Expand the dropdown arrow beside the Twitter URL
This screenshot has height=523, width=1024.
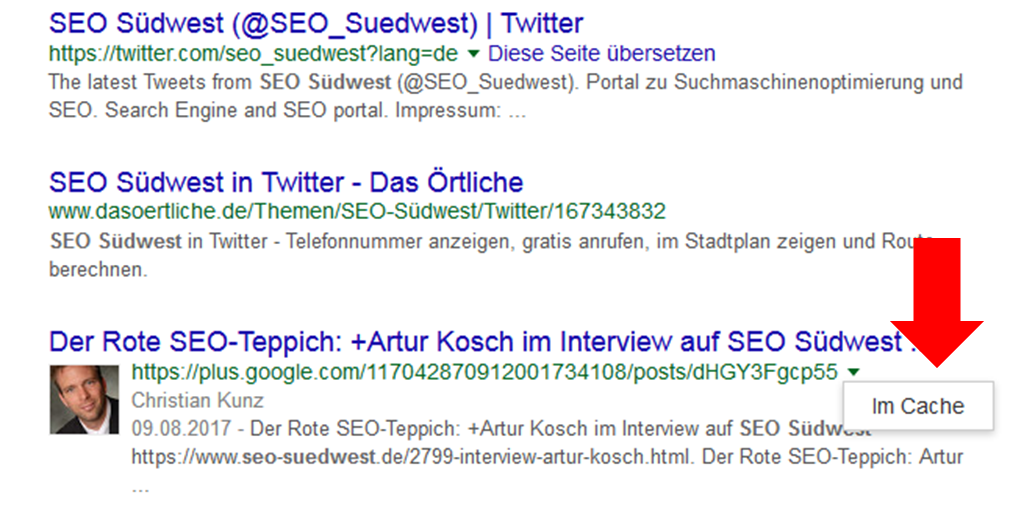pyautogui.click(x=474, y=53)
